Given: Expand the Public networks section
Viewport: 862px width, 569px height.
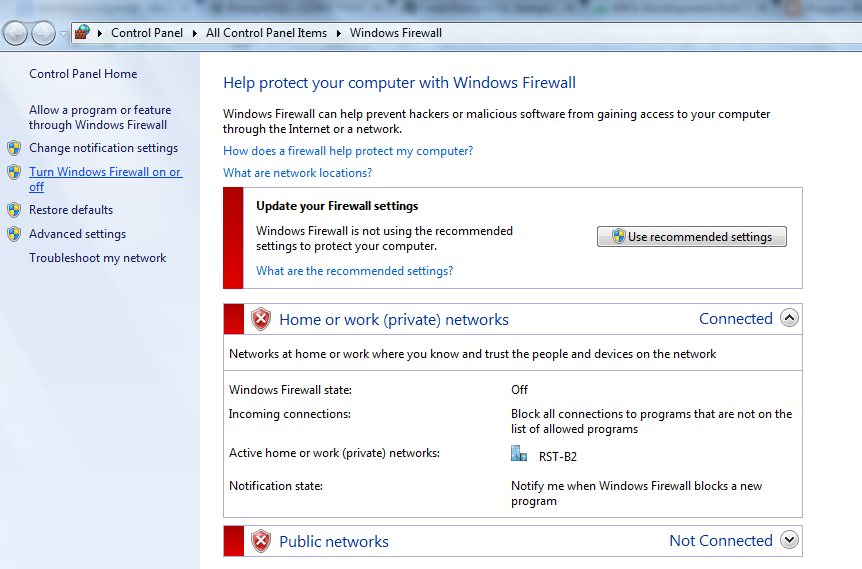Looking at the screenshot, I should click(789, 540).
